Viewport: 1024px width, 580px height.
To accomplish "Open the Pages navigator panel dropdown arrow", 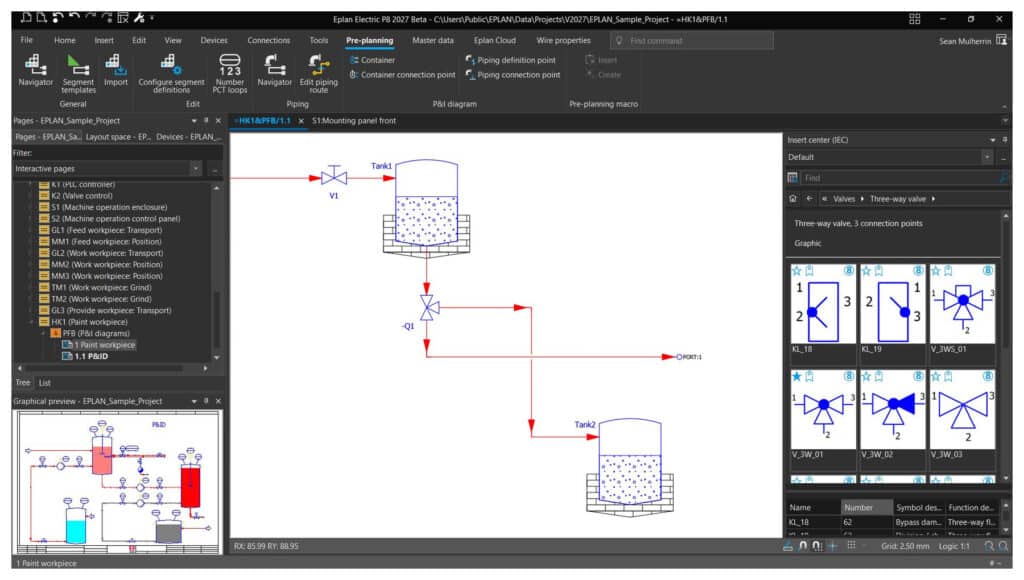I will [x=194, y=121].
